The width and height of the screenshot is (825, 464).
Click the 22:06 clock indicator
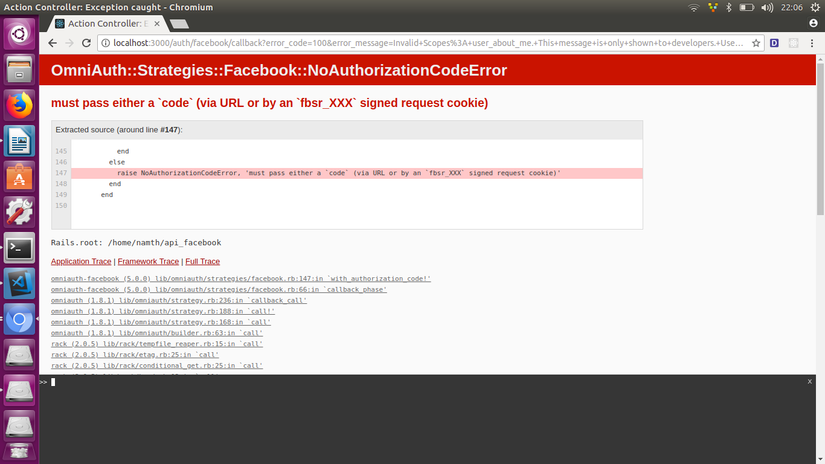[792, 7]
